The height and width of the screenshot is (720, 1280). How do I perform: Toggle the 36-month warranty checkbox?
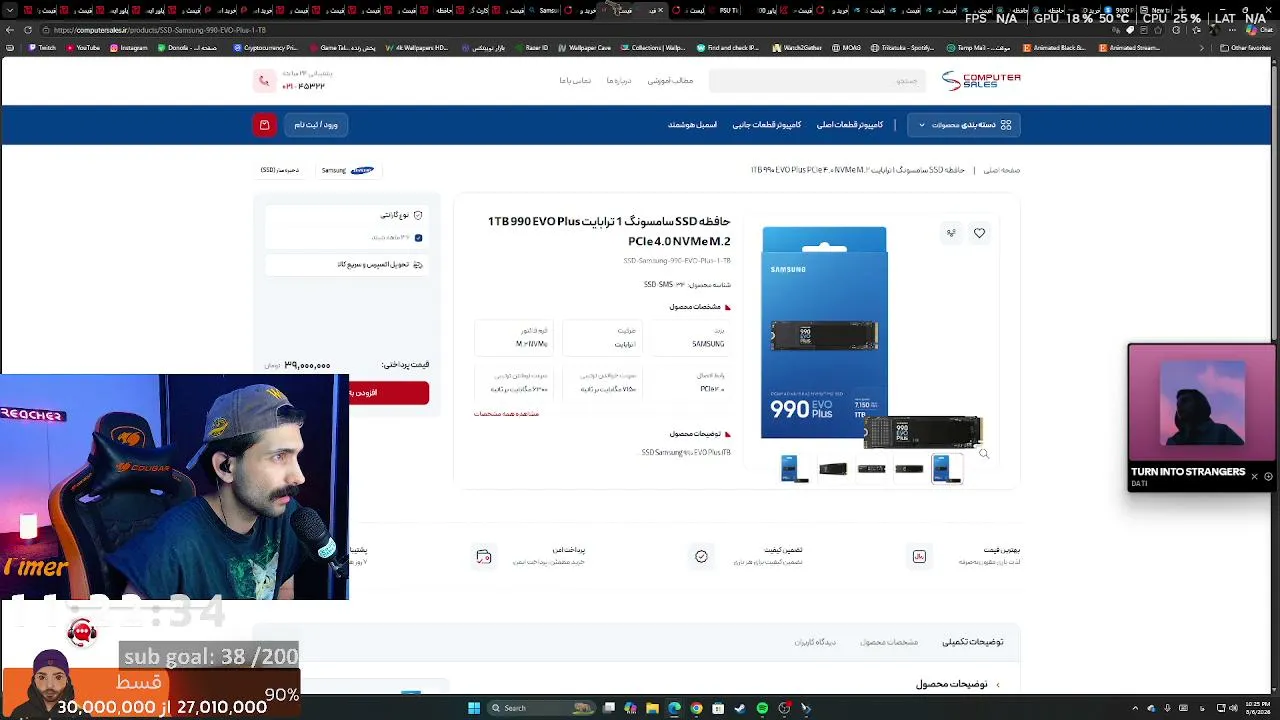[418, 238]
